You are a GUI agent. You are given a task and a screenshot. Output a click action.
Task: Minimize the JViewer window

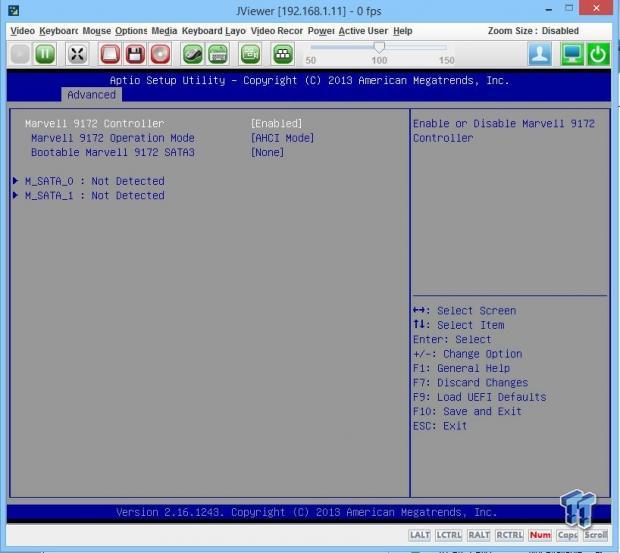[549, 9]
